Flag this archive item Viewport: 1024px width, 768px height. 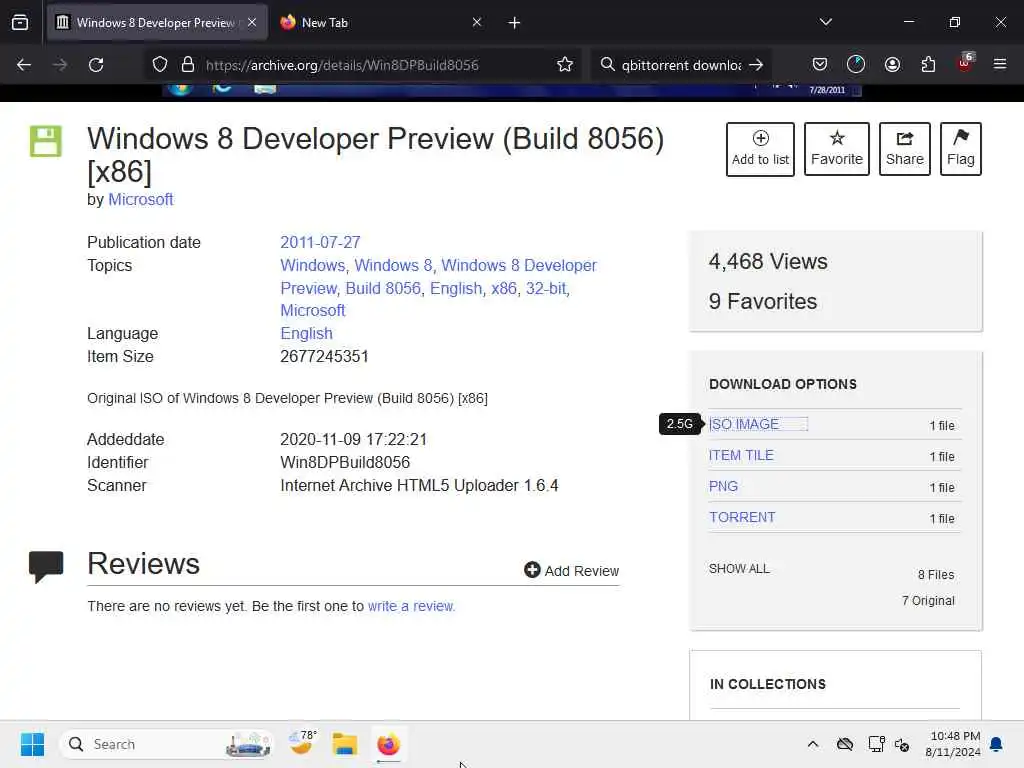coord(961,149)
